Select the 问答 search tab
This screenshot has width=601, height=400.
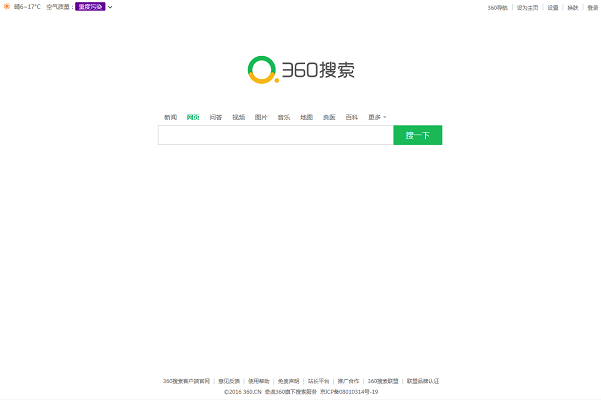pos(216,117)
